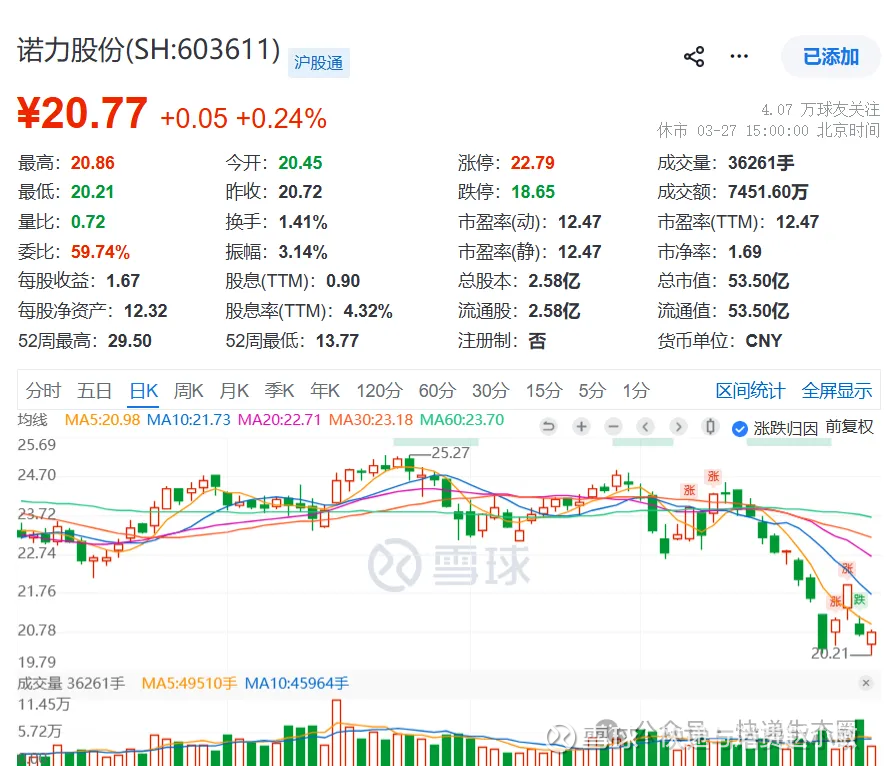Switch to 120分 interval tab
This screenshot has width=886, height=766.
[379, 390]
